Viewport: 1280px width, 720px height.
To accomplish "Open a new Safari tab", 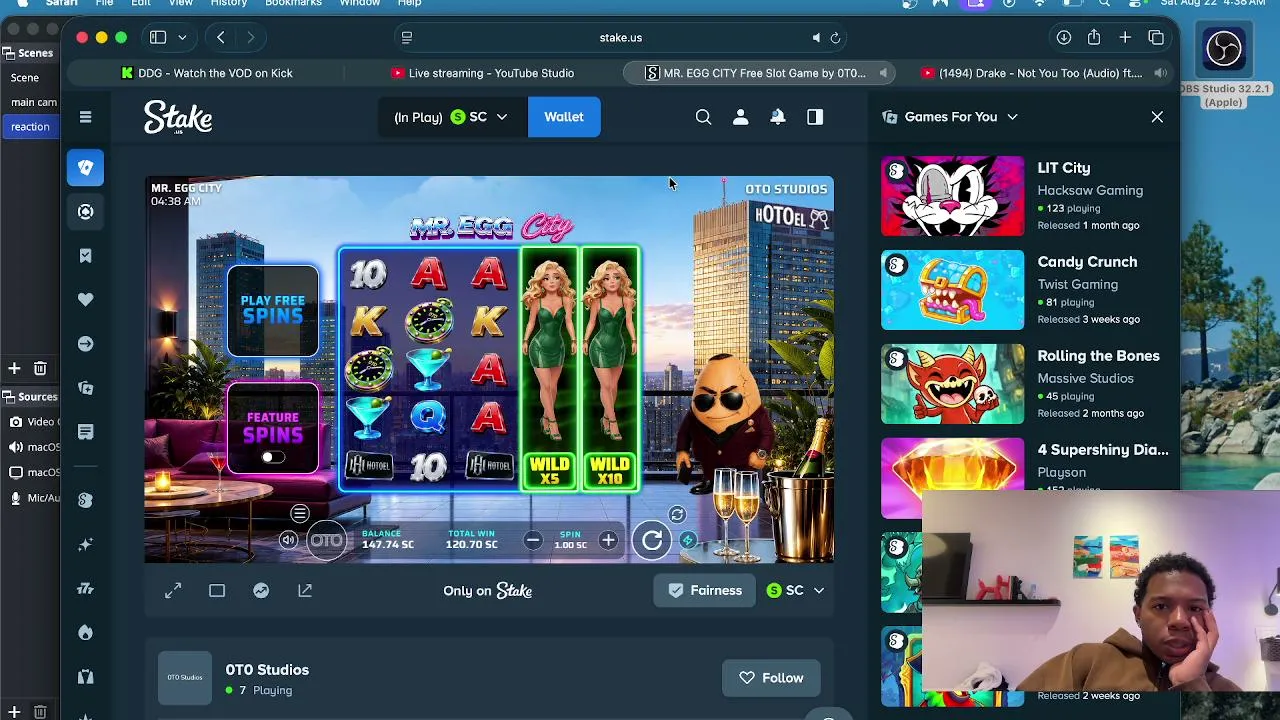I will [x=1125, y=38].
